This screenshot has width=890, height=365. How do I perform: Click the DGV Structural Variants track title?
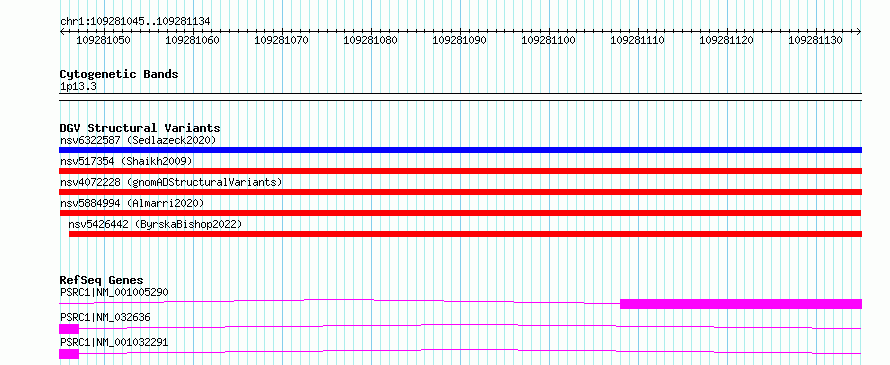140,128
